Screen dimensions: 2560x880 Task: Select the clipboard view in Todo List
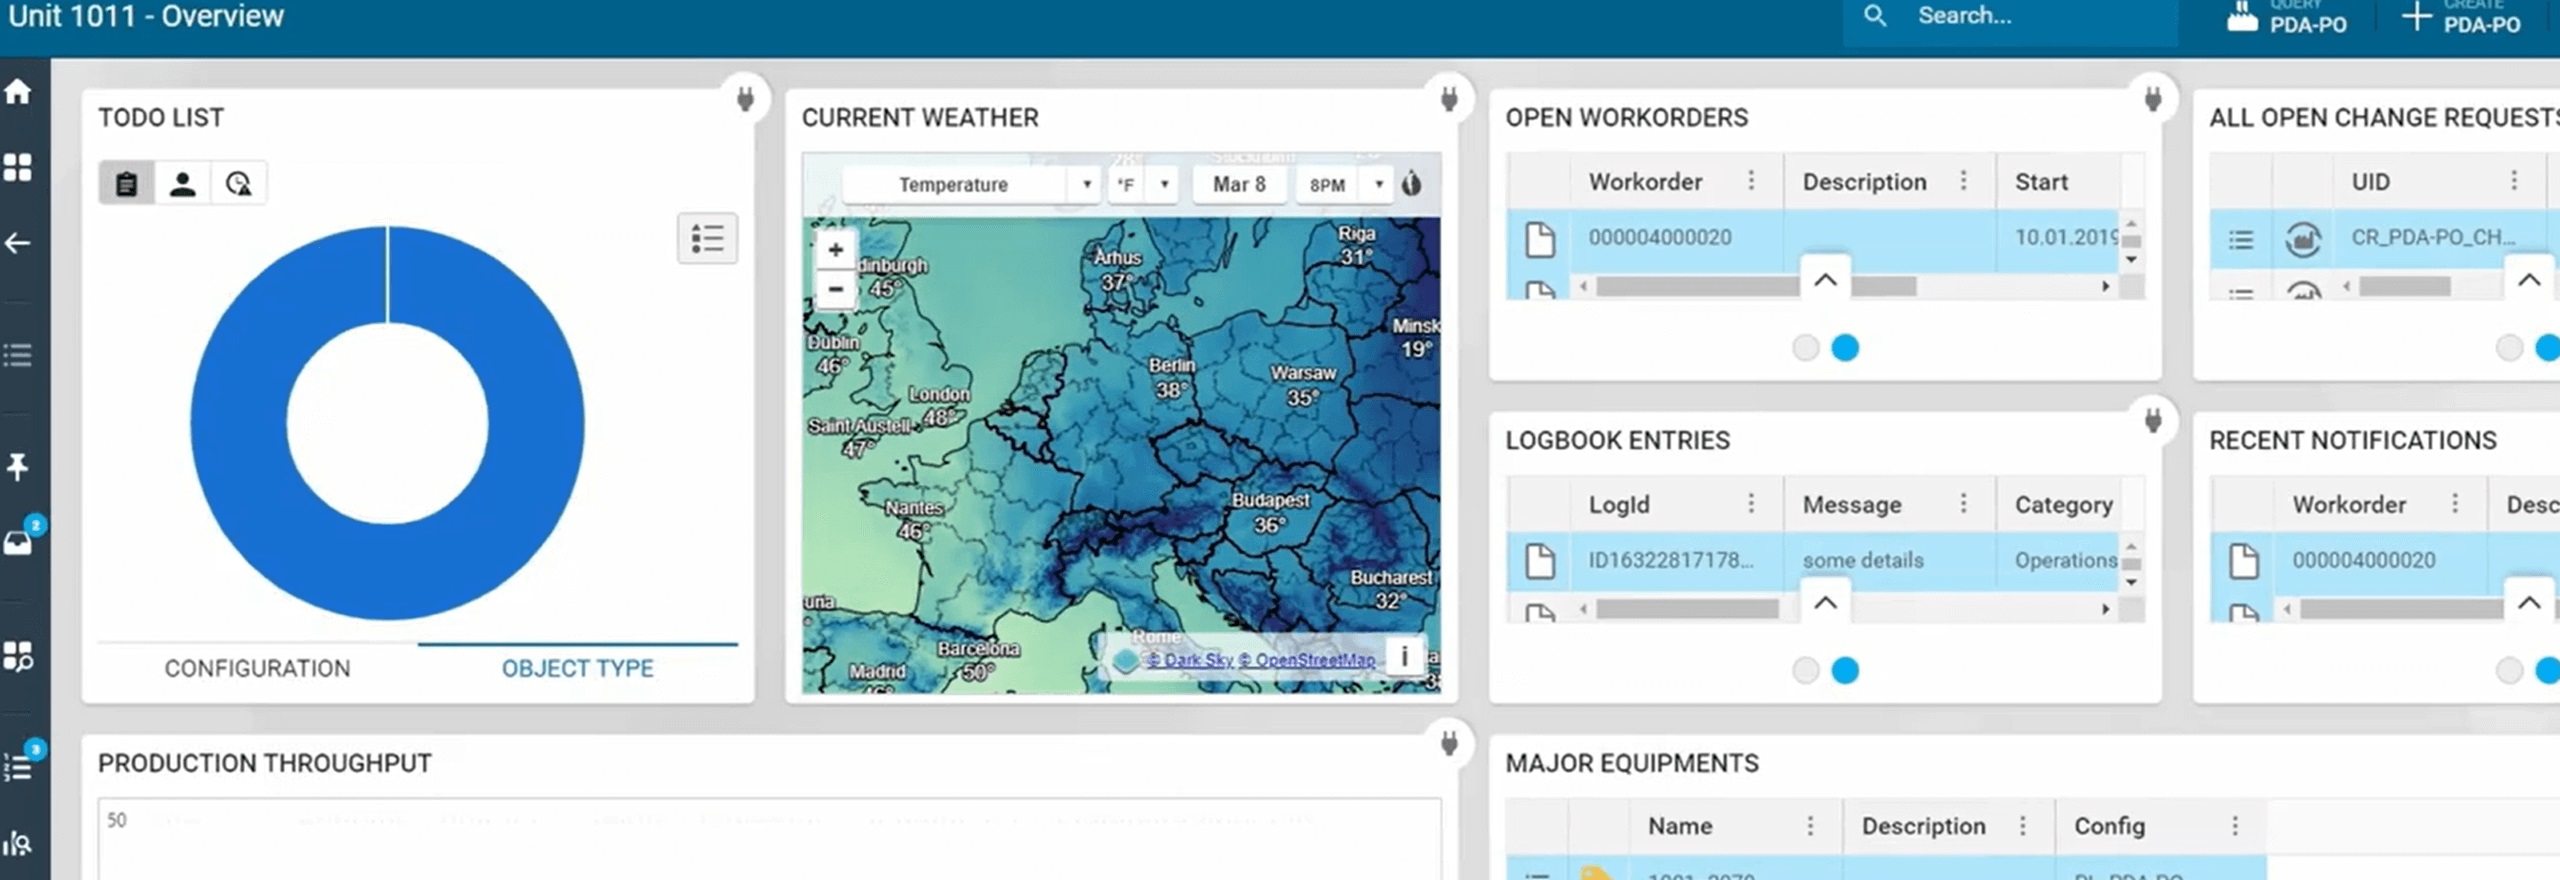tap(126, 184)
